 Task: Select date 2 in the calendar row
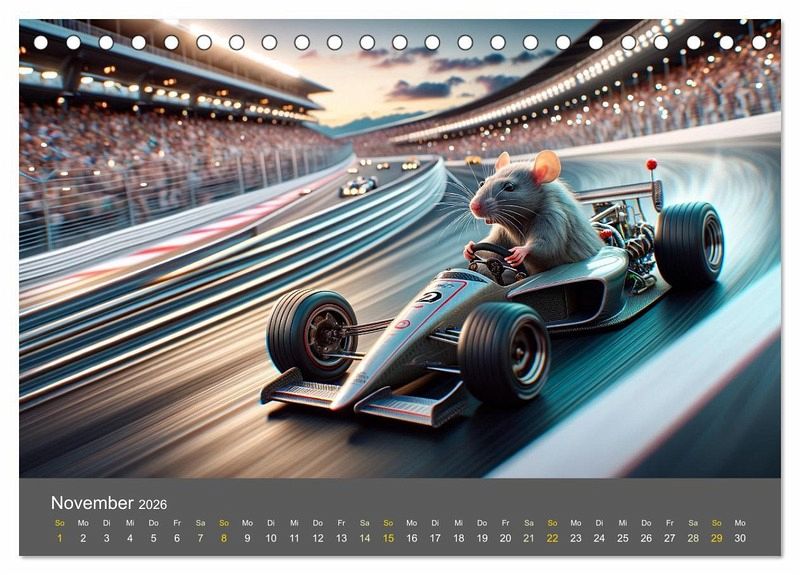pos(83,538)
